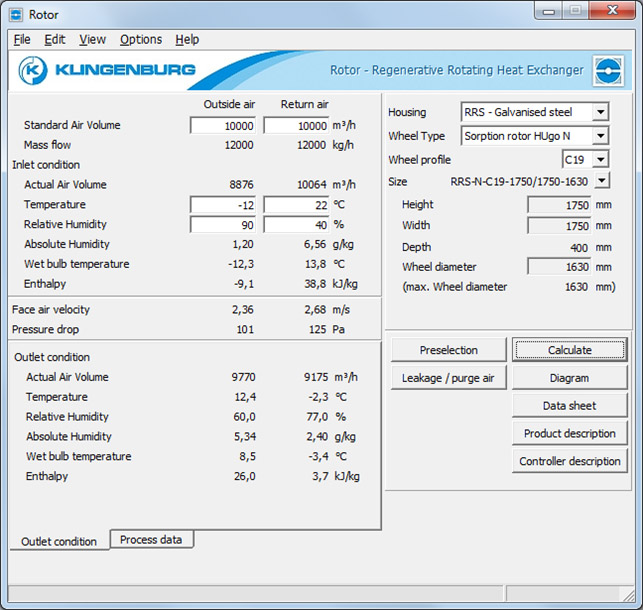Open the Edit menu
The image size is (643, 610).
click(55, 39)
